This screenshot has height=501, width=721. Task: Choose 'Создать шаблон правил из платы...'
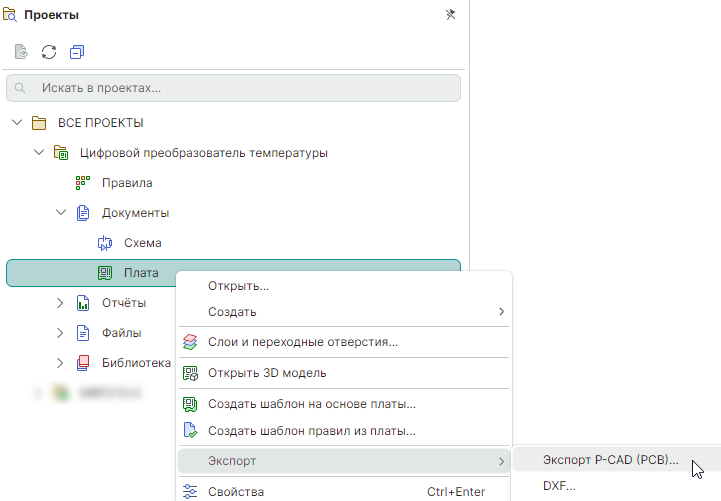(x=344, y=431)
